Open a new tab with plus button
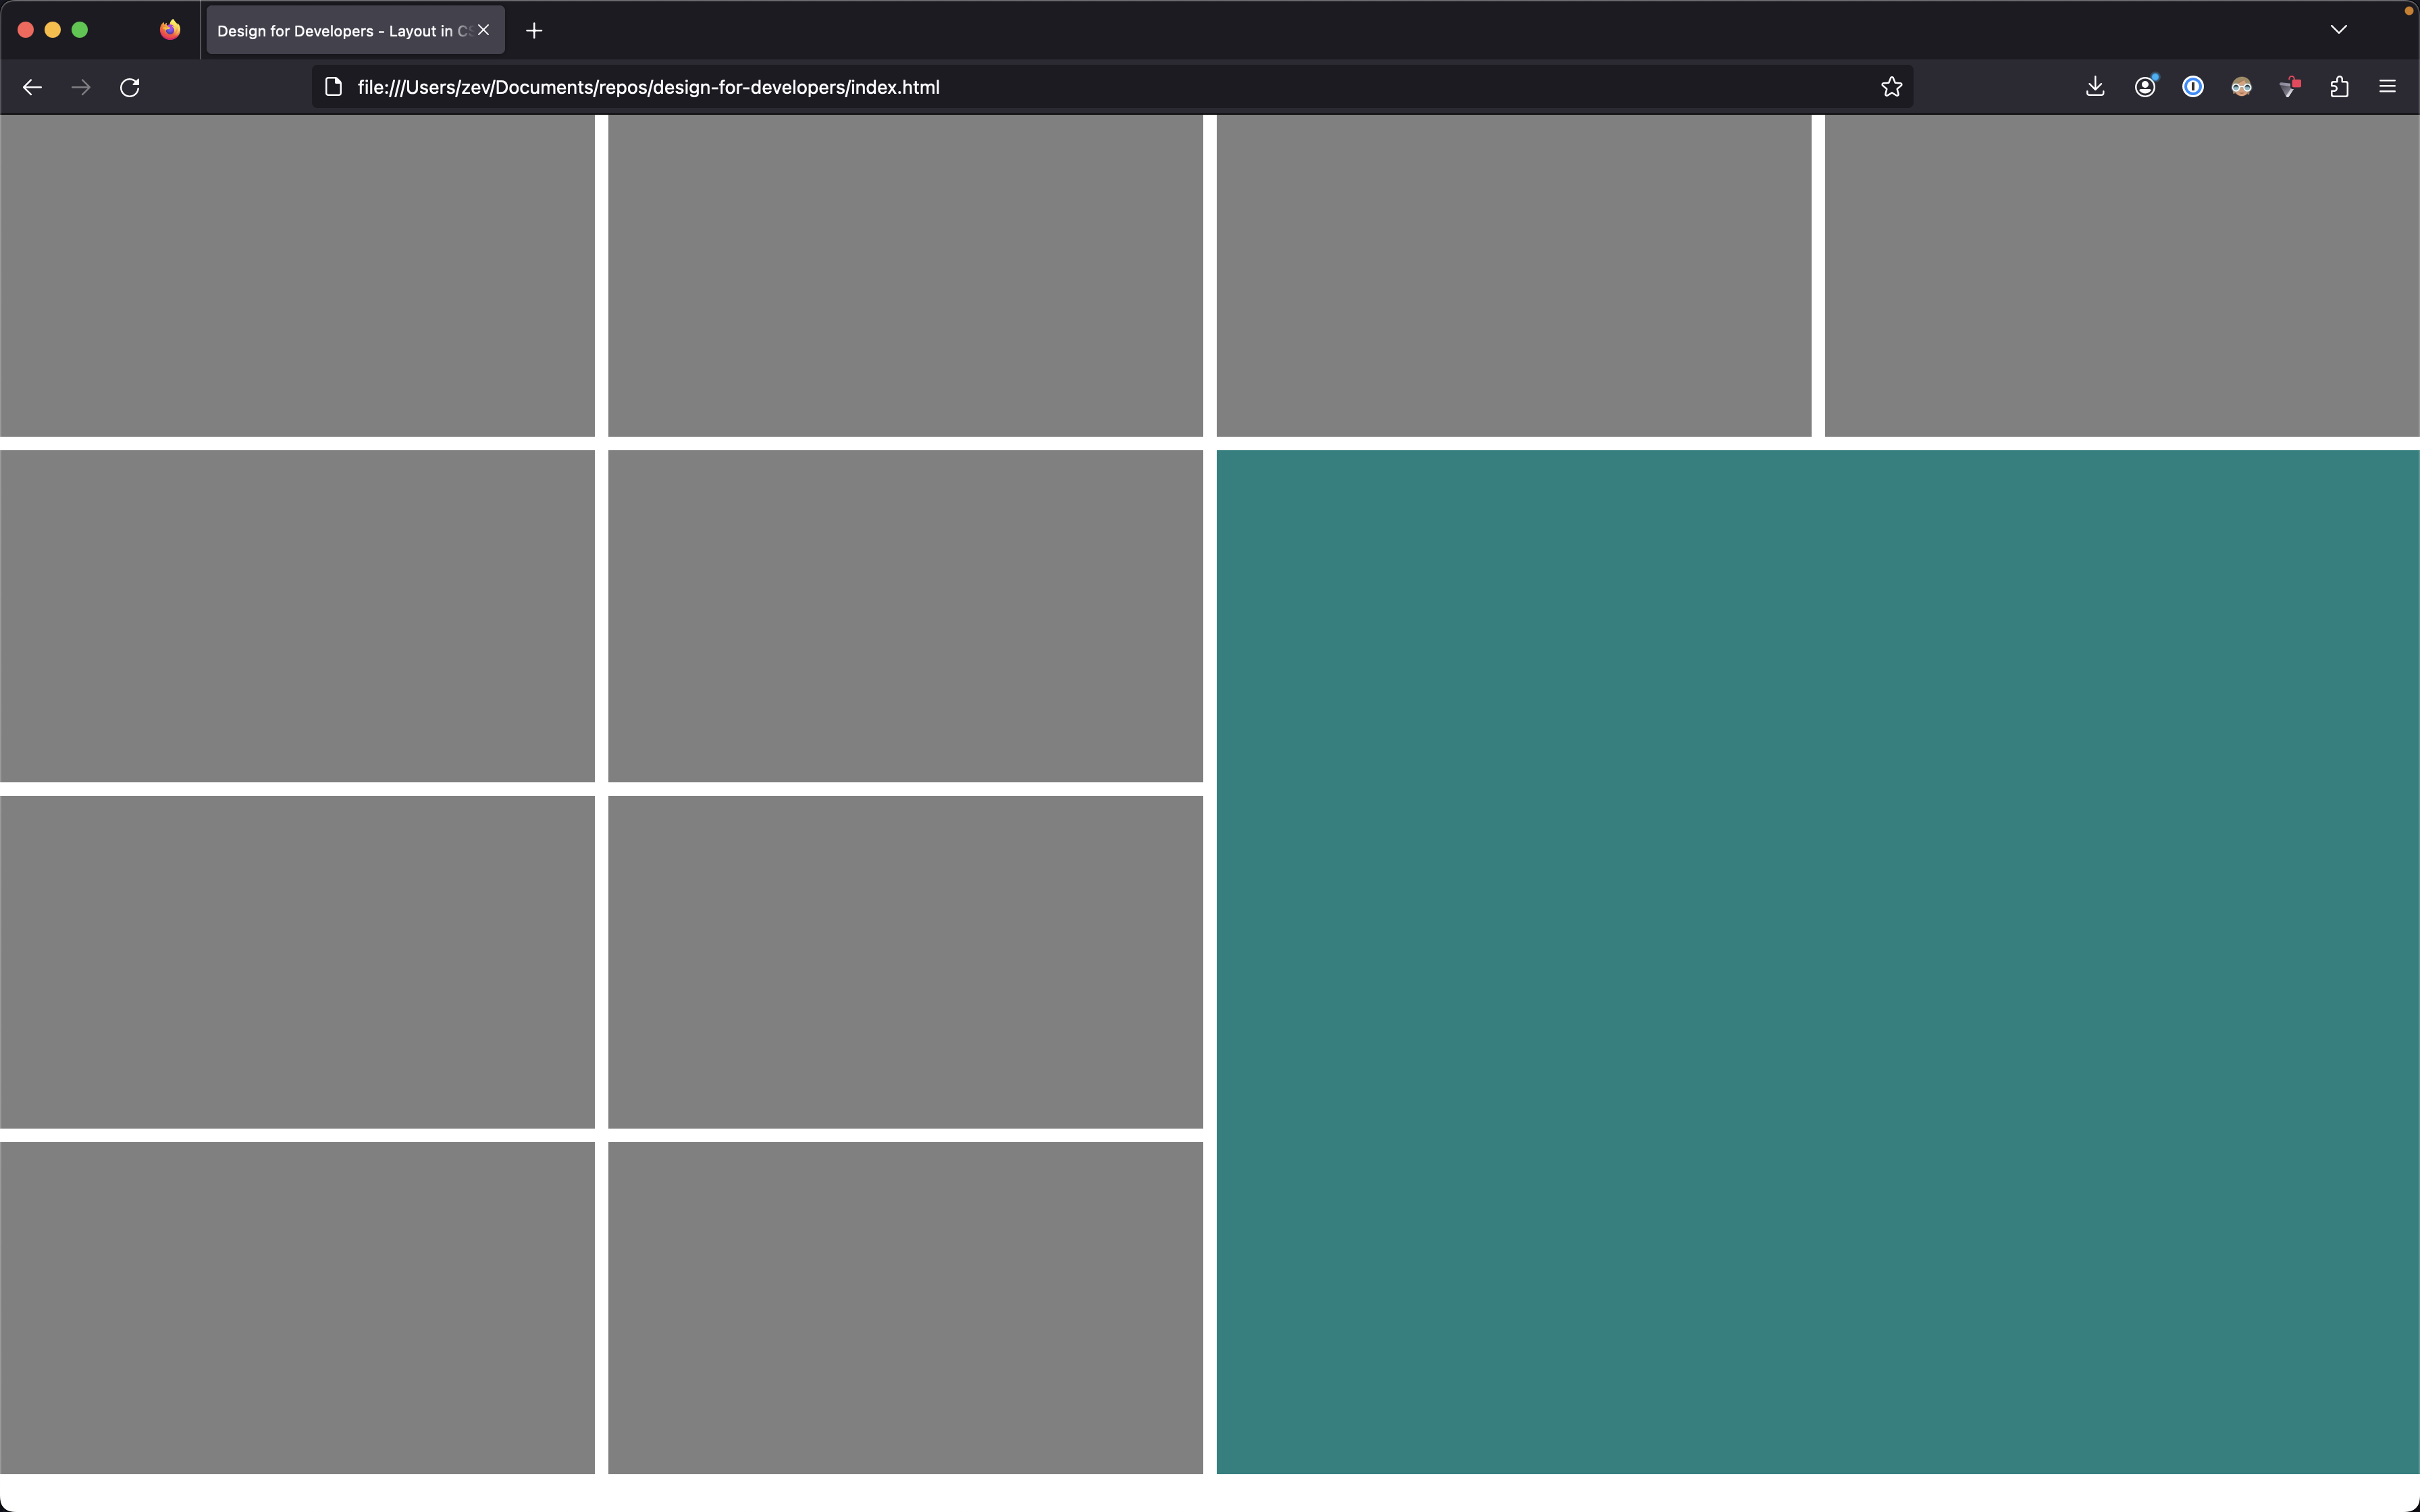This screenshot has height=1512, width=2420. pos(534,31)
